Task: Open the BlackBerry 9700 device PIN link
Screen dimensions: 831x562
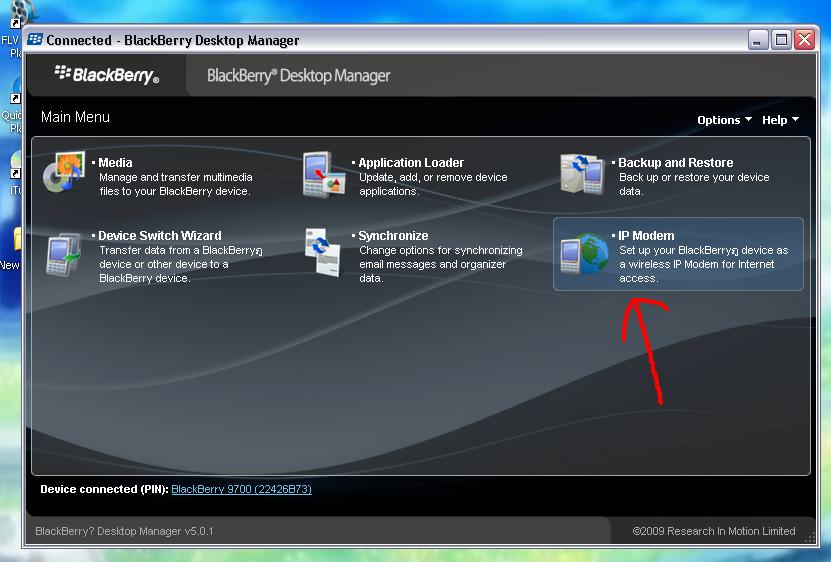Action: click(x=241, y=489)
